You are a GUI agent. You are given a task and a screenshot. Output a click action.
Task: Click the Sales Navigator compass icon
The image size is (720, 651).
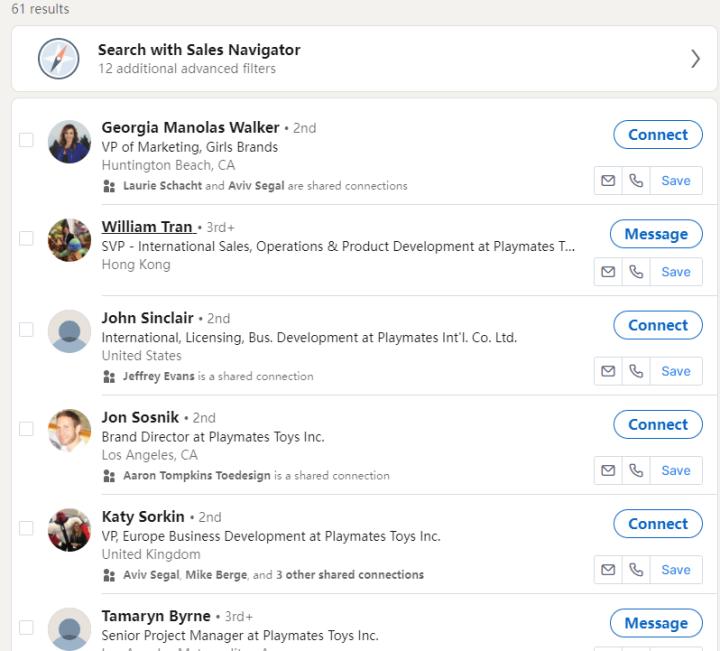[58, 58]
